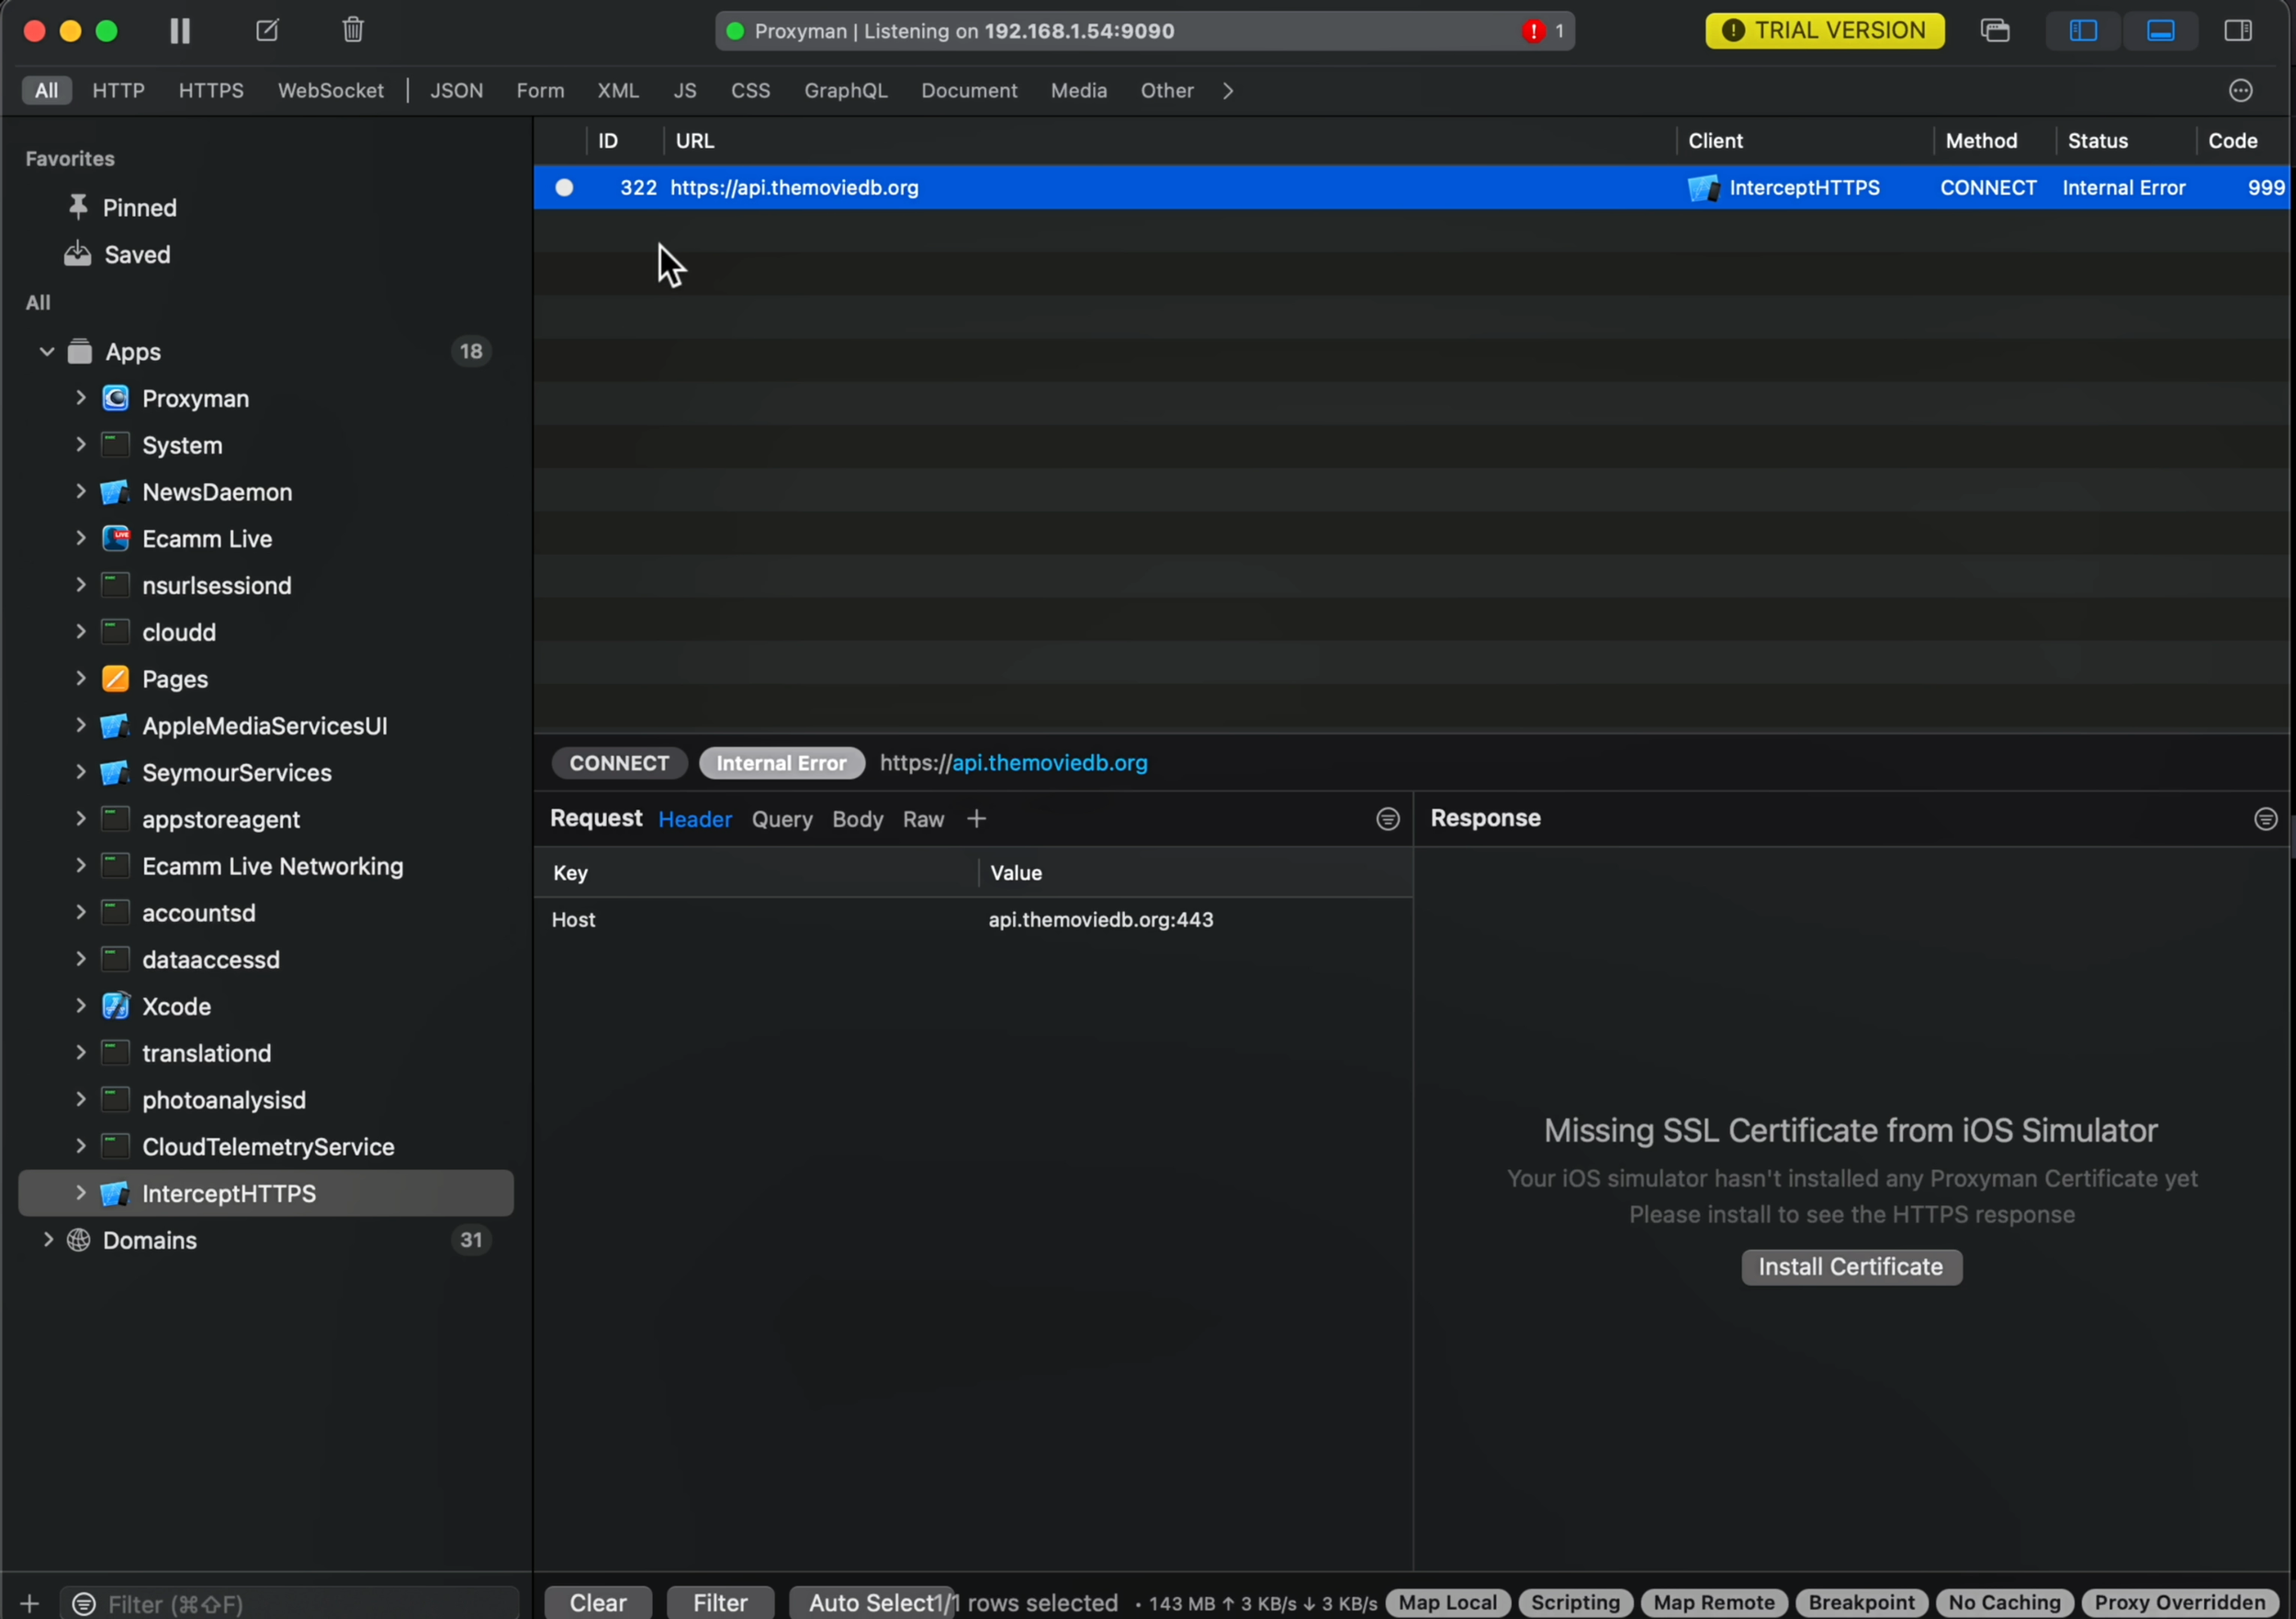Click the compose request icon

click(x=267, y=31)
